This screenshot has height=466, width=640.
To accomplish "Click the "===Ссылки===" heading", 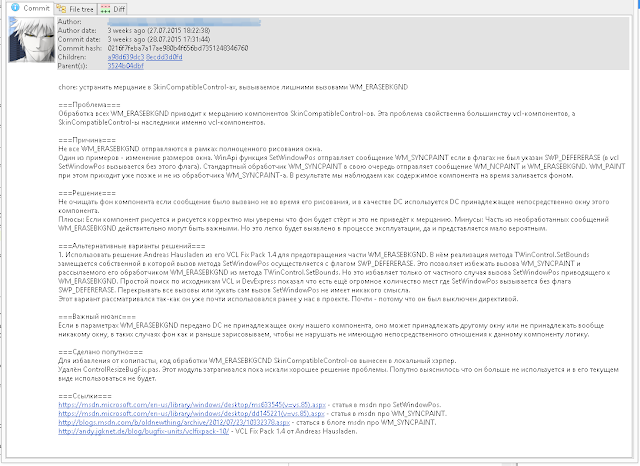I will pos(85,396).
